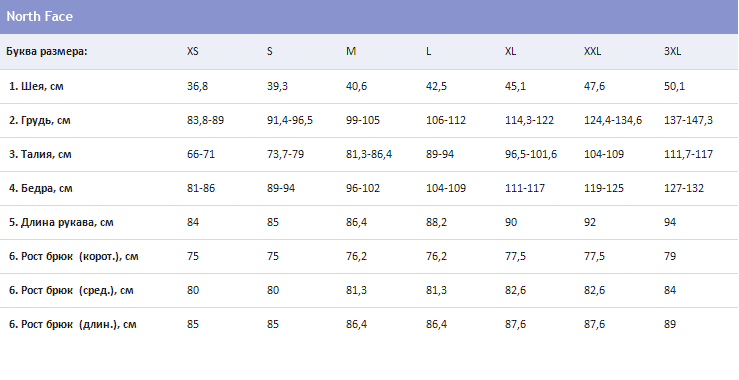
Task: Click sleeve length value 88,2
Action: click(x=436, y=223)
